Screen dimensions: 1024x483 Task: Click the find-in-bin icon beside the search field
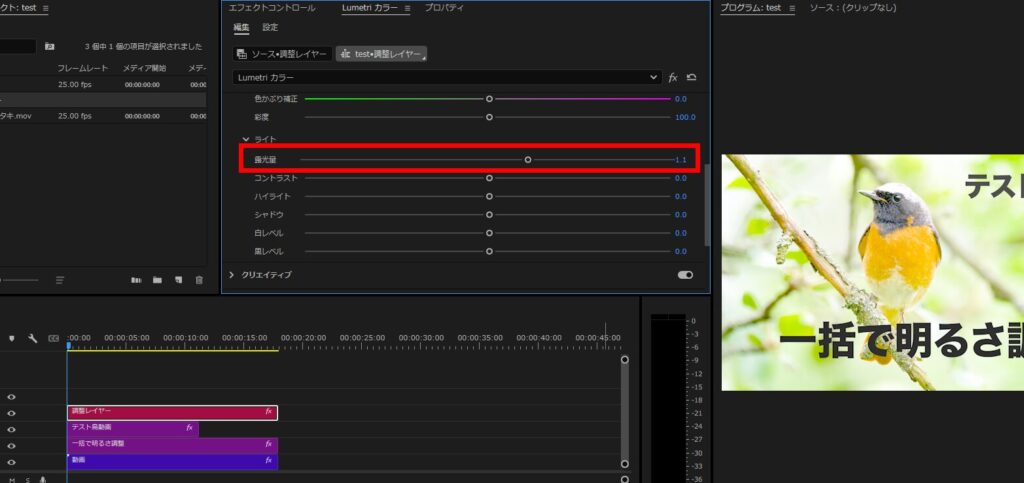click(50, 46)
